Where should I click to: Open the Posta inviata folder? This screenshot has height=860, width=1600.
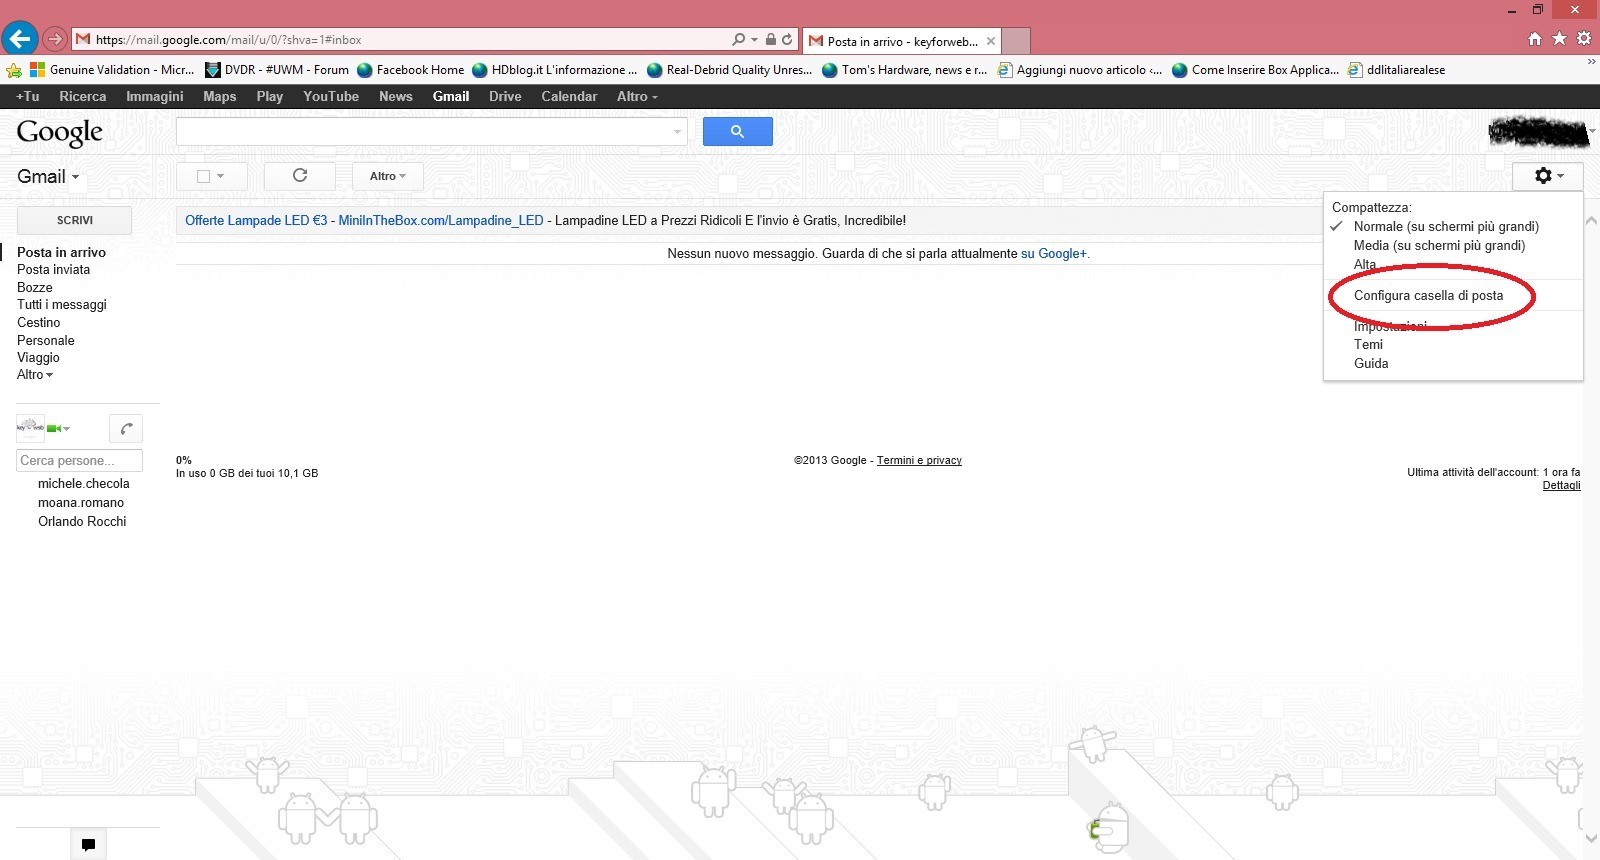point(54,270)
